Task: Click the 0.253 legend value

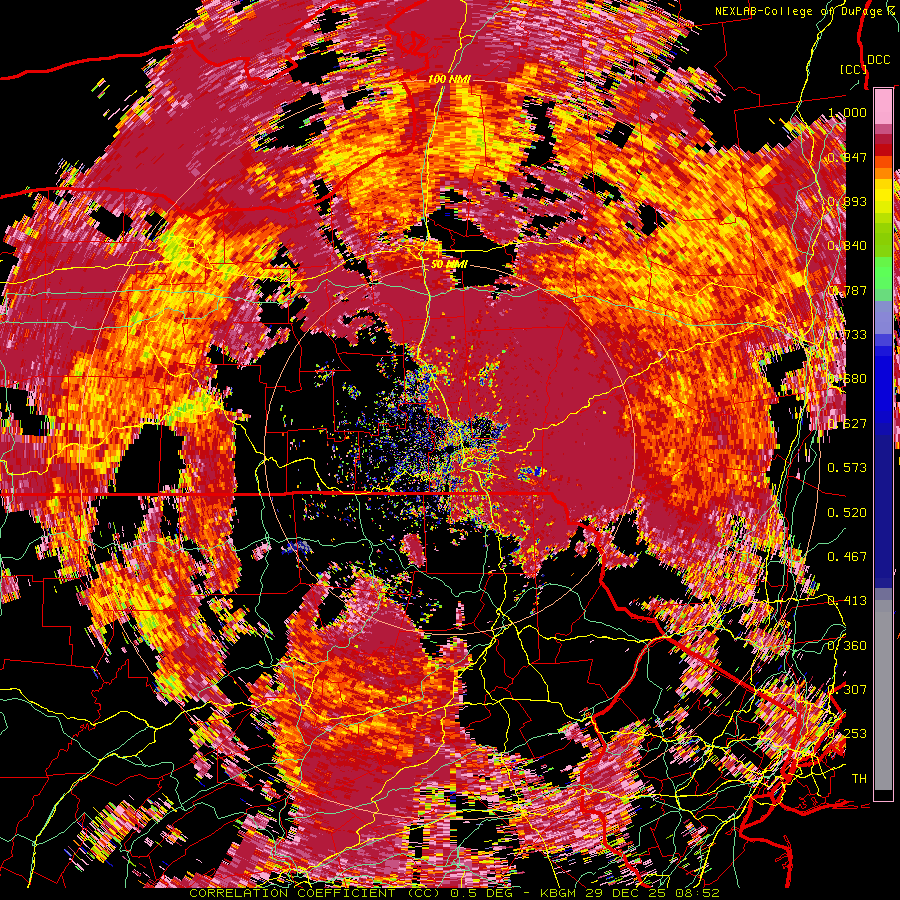Action: (847, 734)
